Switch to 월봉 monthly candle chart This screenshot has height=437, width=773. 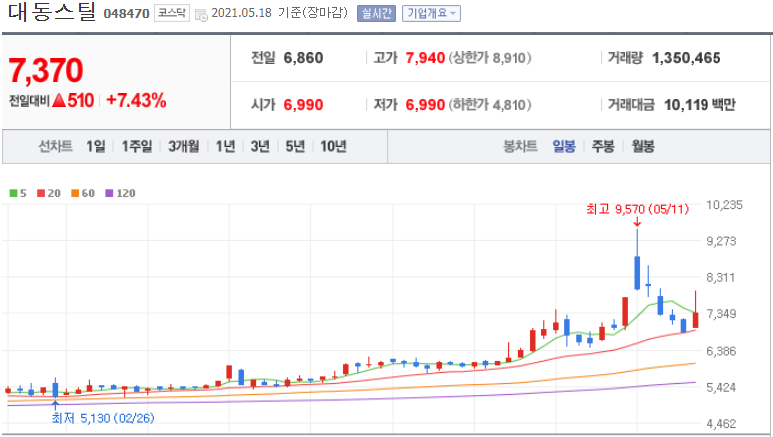click(x=643, y=146)
